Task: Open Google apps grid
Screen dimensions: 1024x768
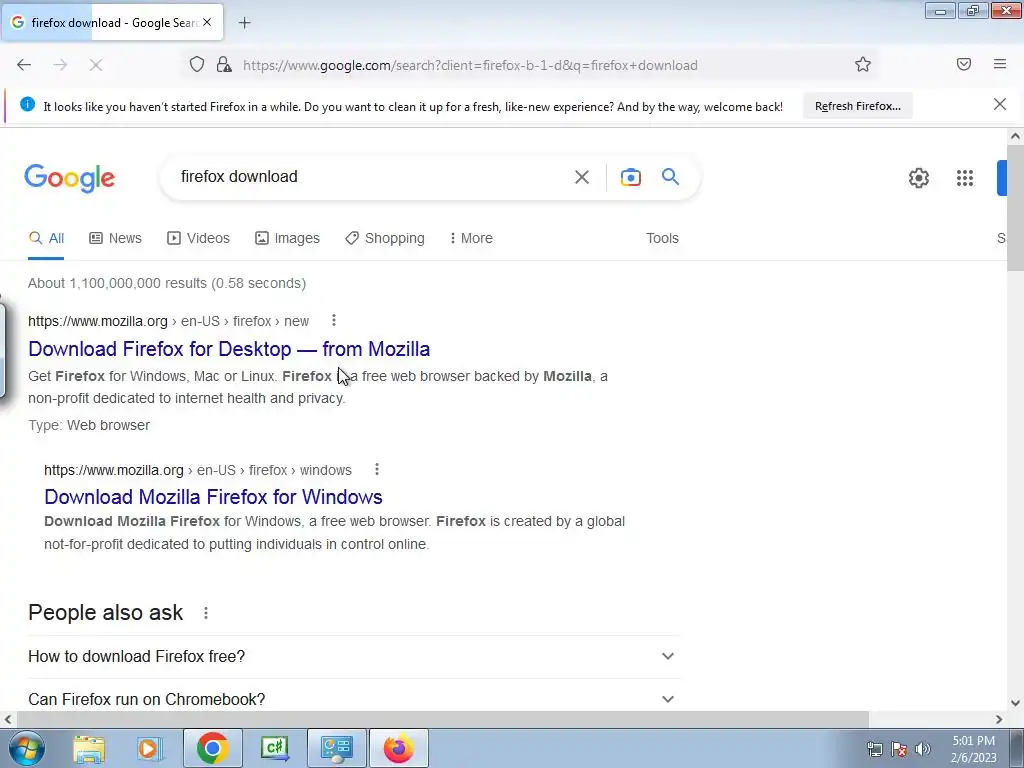Action: tap(965, 178)
